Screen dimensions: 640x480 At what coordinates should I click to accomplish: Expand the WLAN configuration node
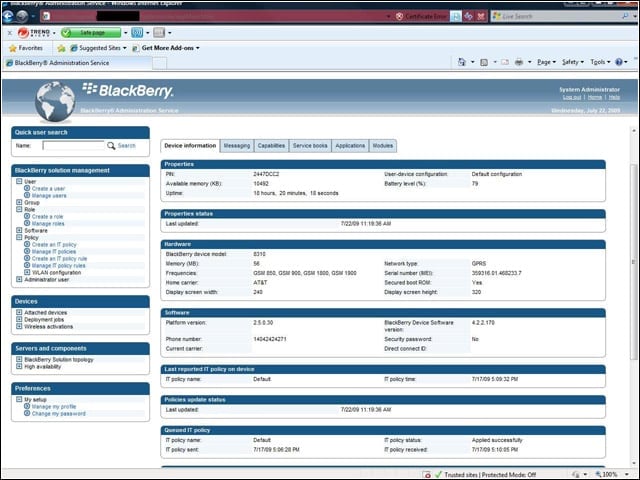point(27,272)
